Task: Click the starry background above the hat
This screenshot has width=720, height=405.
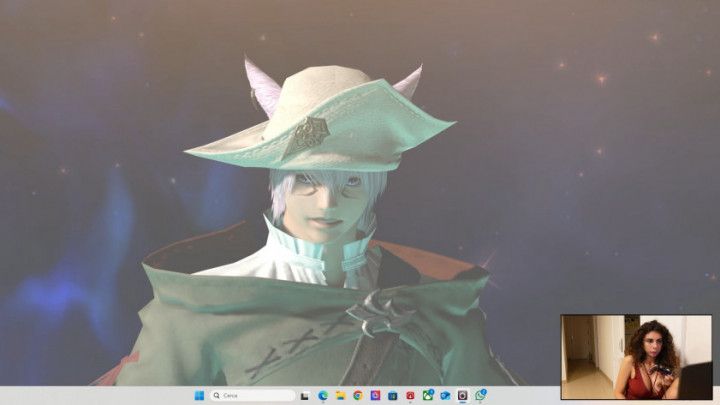Action: point(330,35)
